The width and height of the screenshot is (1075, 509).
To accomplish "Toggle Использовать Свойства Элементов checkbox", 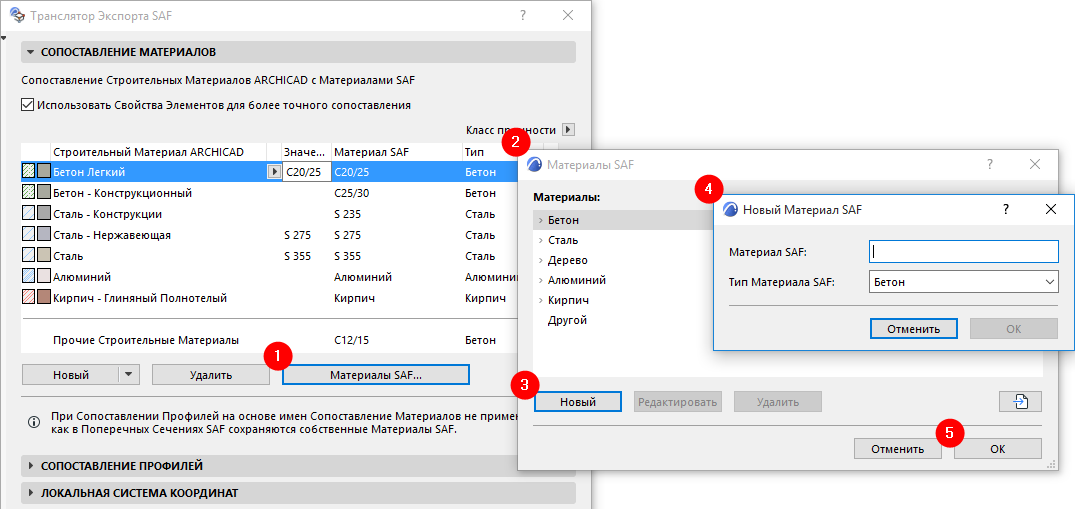I will (27, 105).
